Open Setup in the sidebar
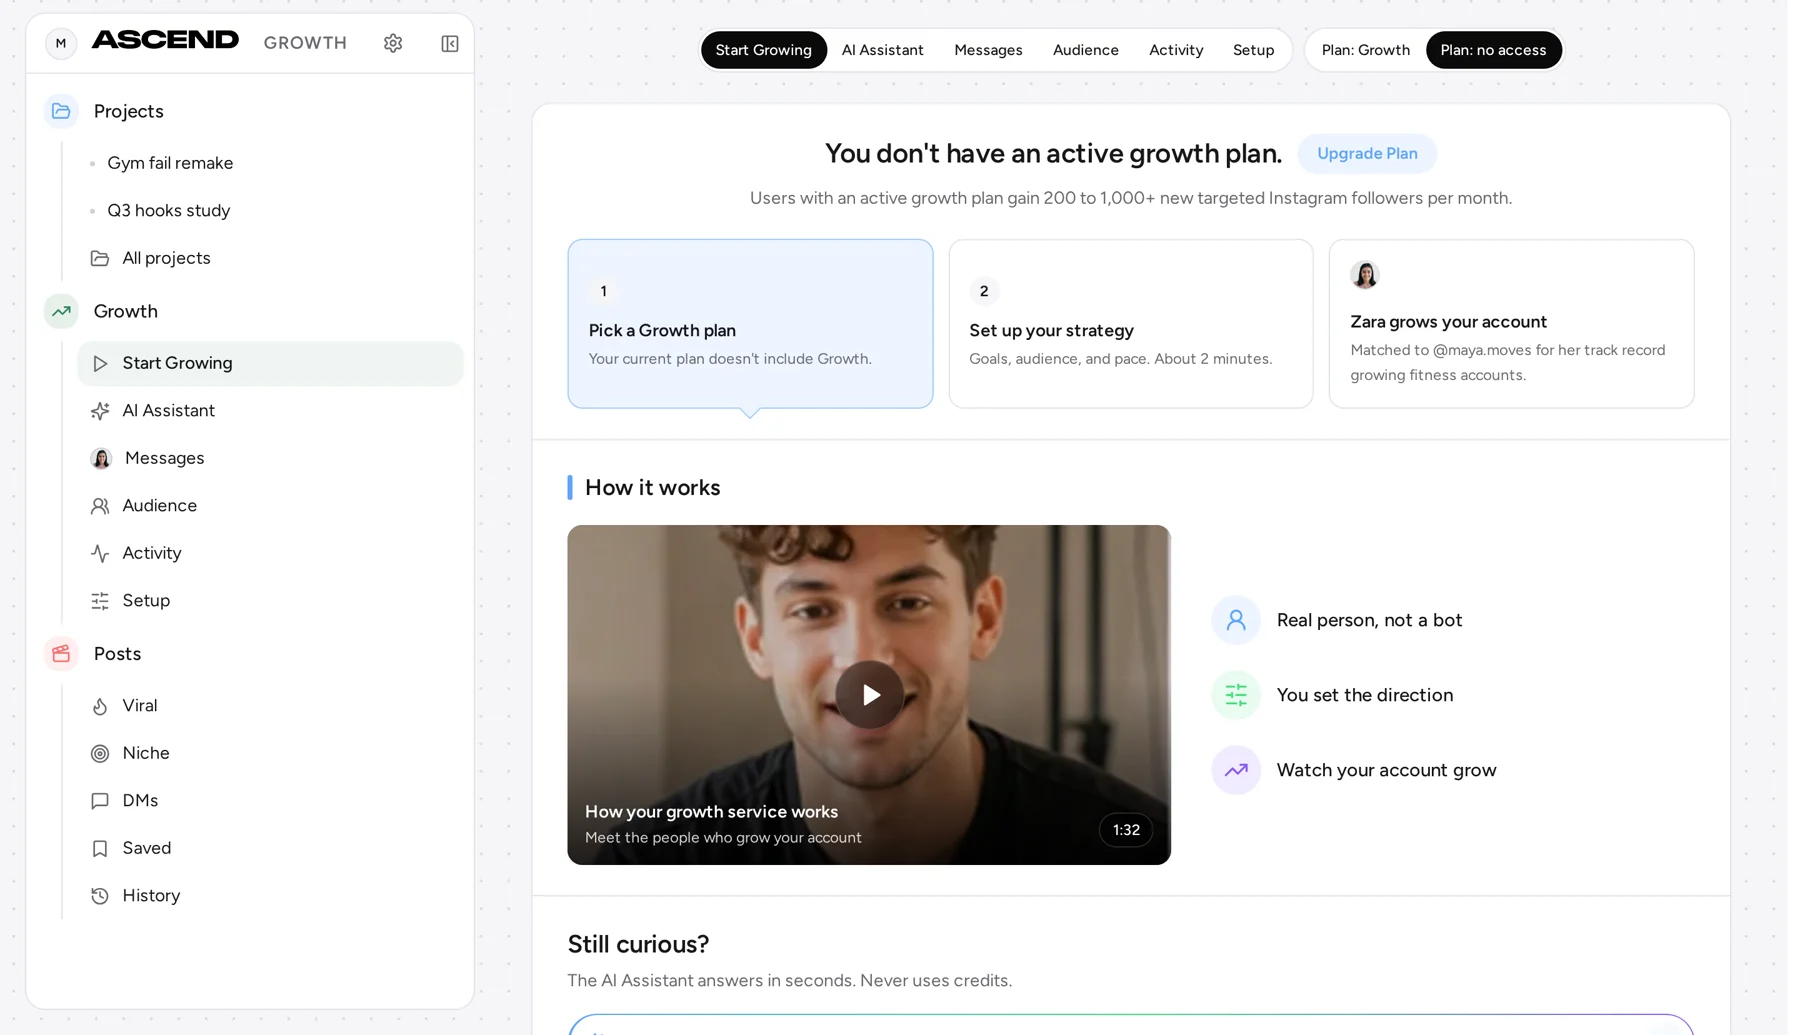 270,601
